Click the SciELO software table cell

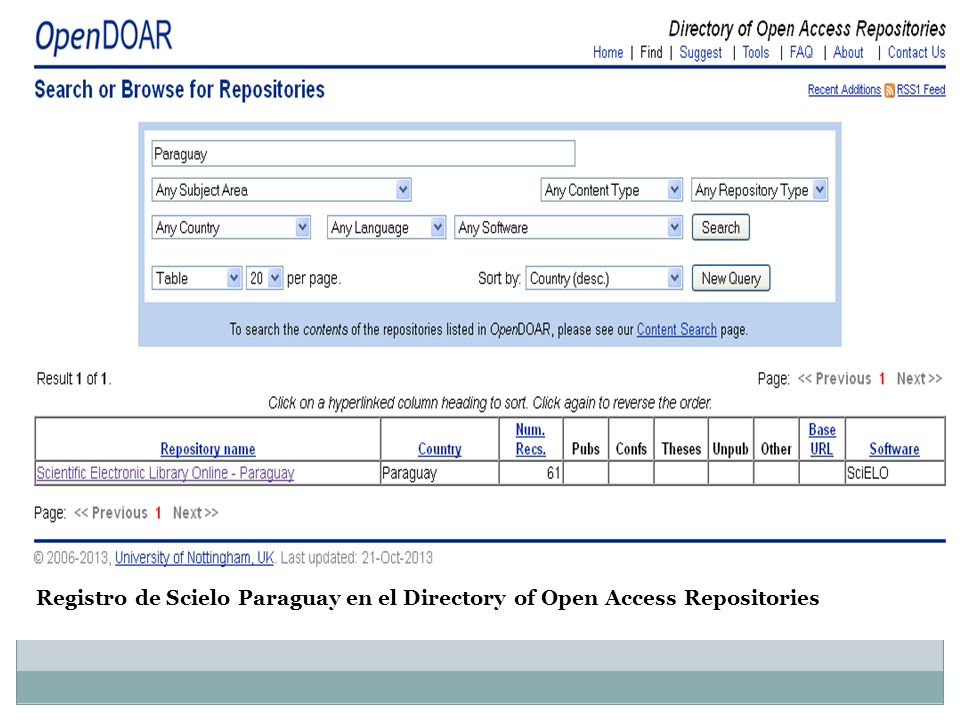895,473
